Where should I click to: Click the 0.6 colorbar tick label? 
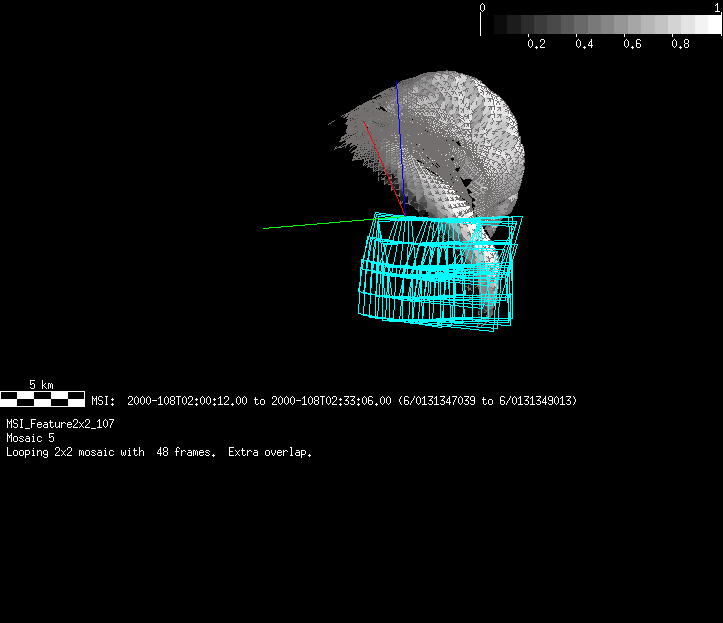[632, 44]
